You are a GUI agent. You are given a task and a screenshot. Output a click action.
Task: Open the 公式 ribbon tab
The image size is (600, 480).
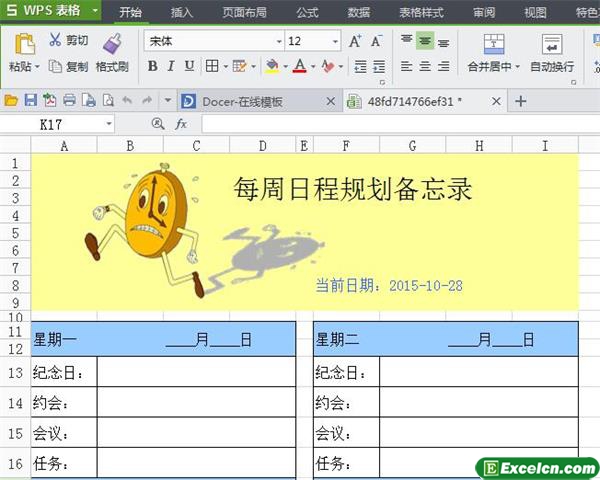coord(307,12)
